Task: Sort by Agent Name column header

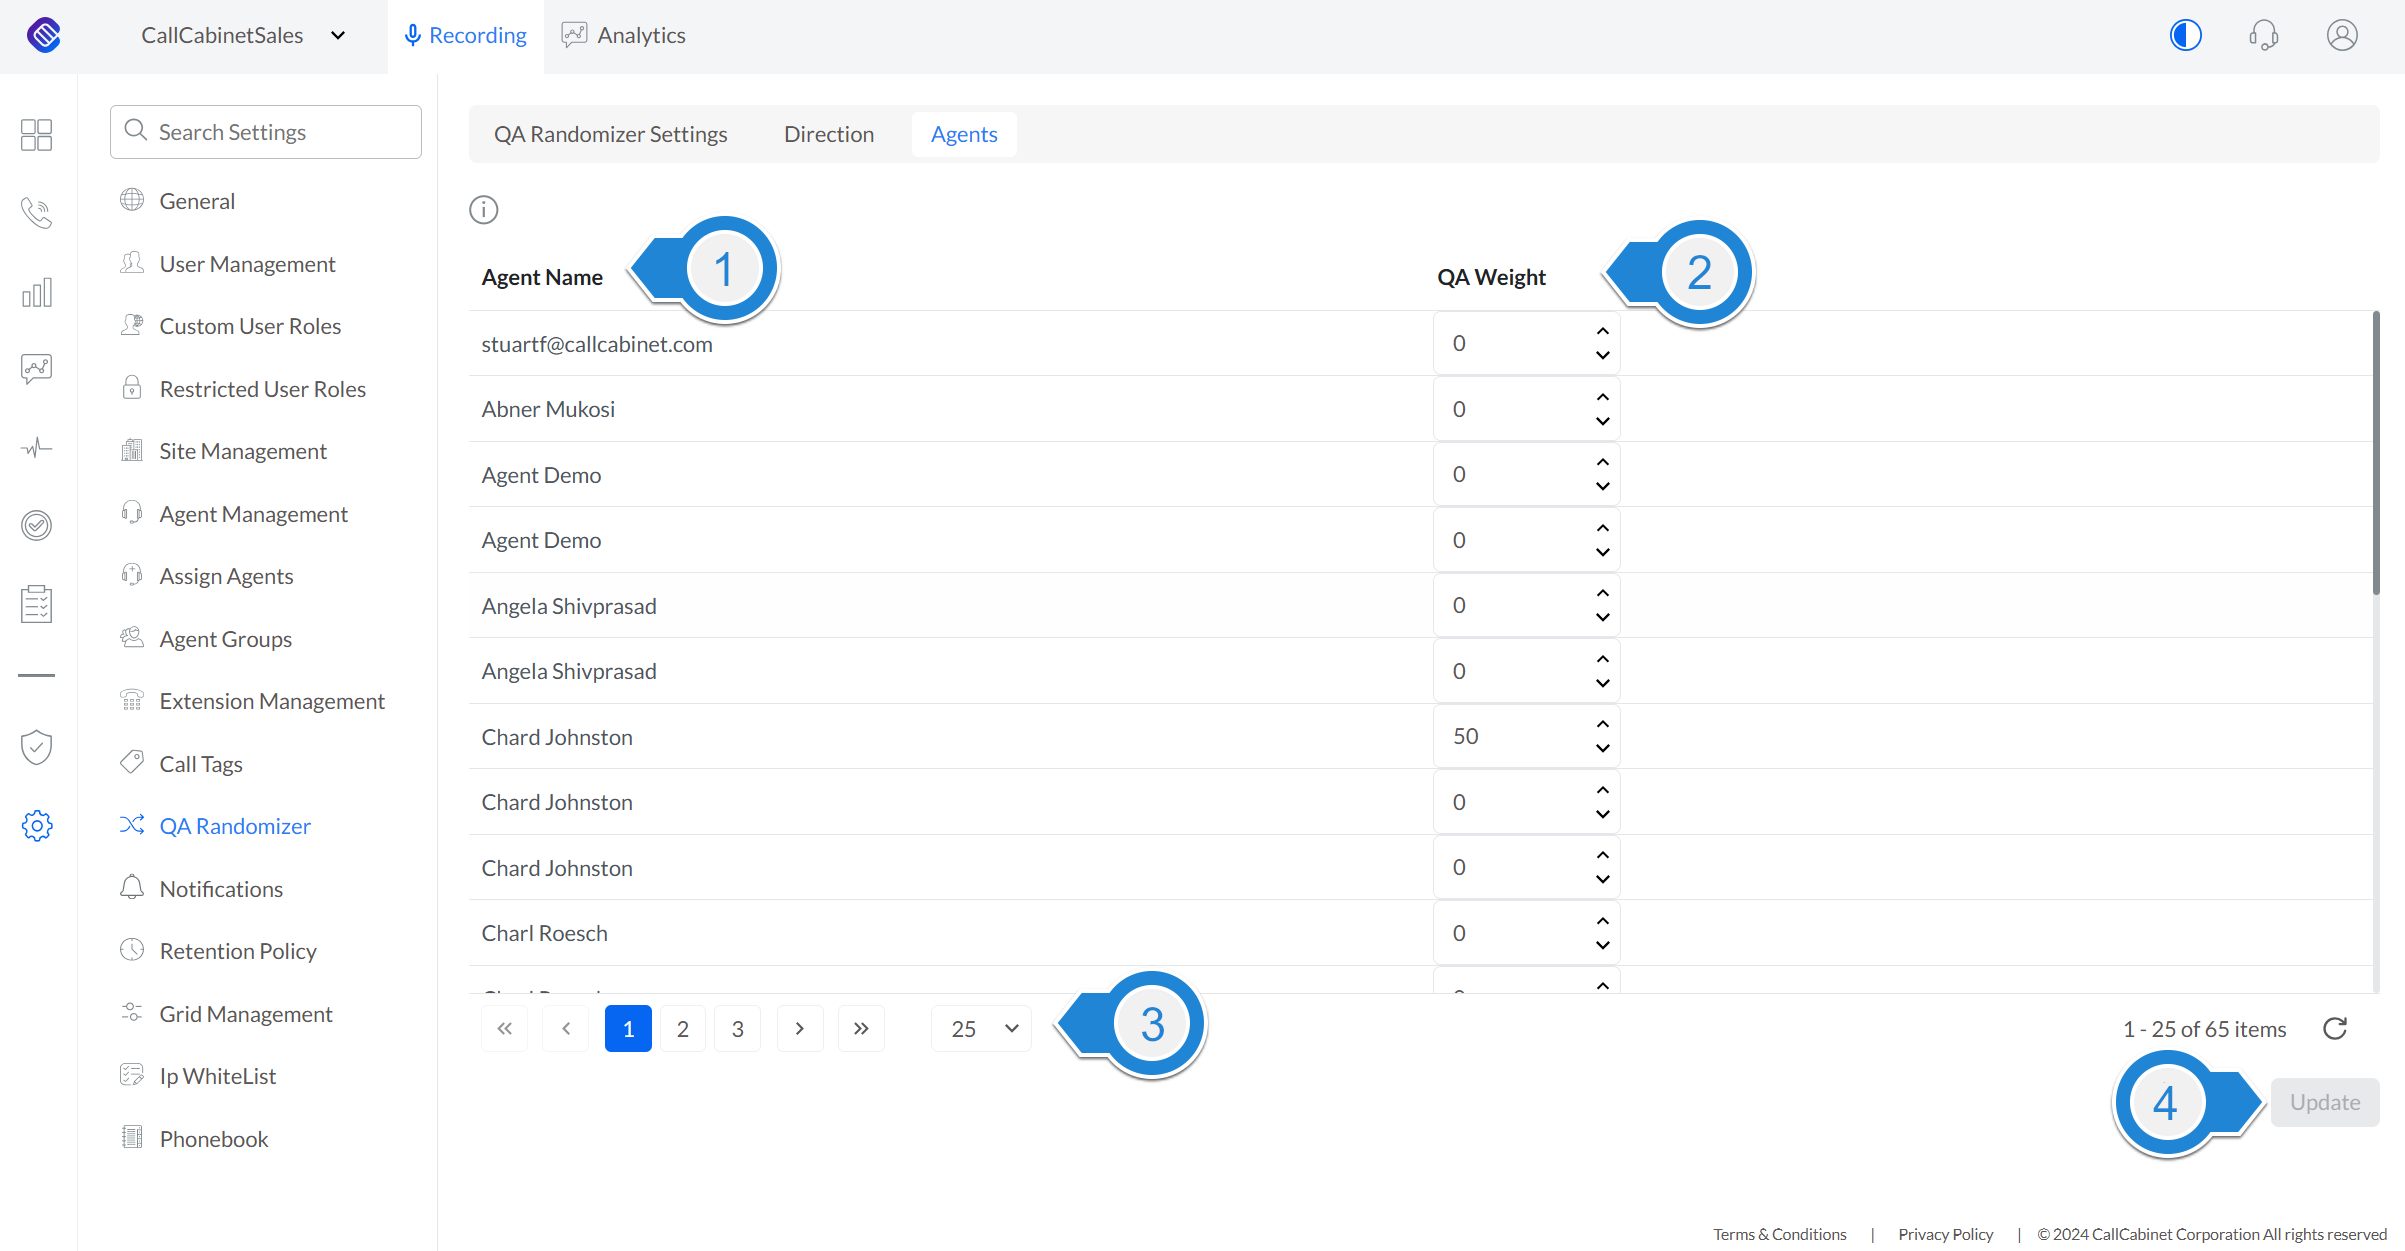Action: tap(542, 277)
